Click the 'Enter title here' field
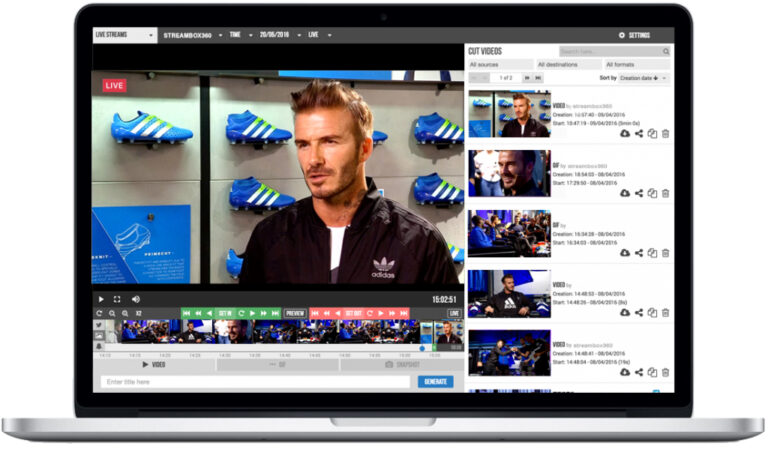Image resolution: width=768 pixels, height=452 pixels. click(255, 382)
